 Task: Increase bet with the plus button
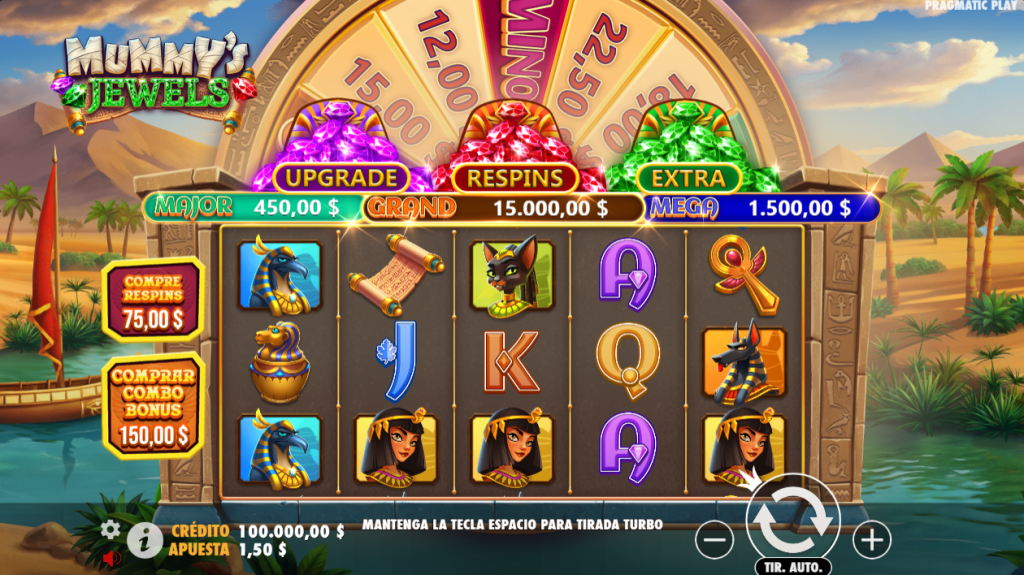(872, 540)
